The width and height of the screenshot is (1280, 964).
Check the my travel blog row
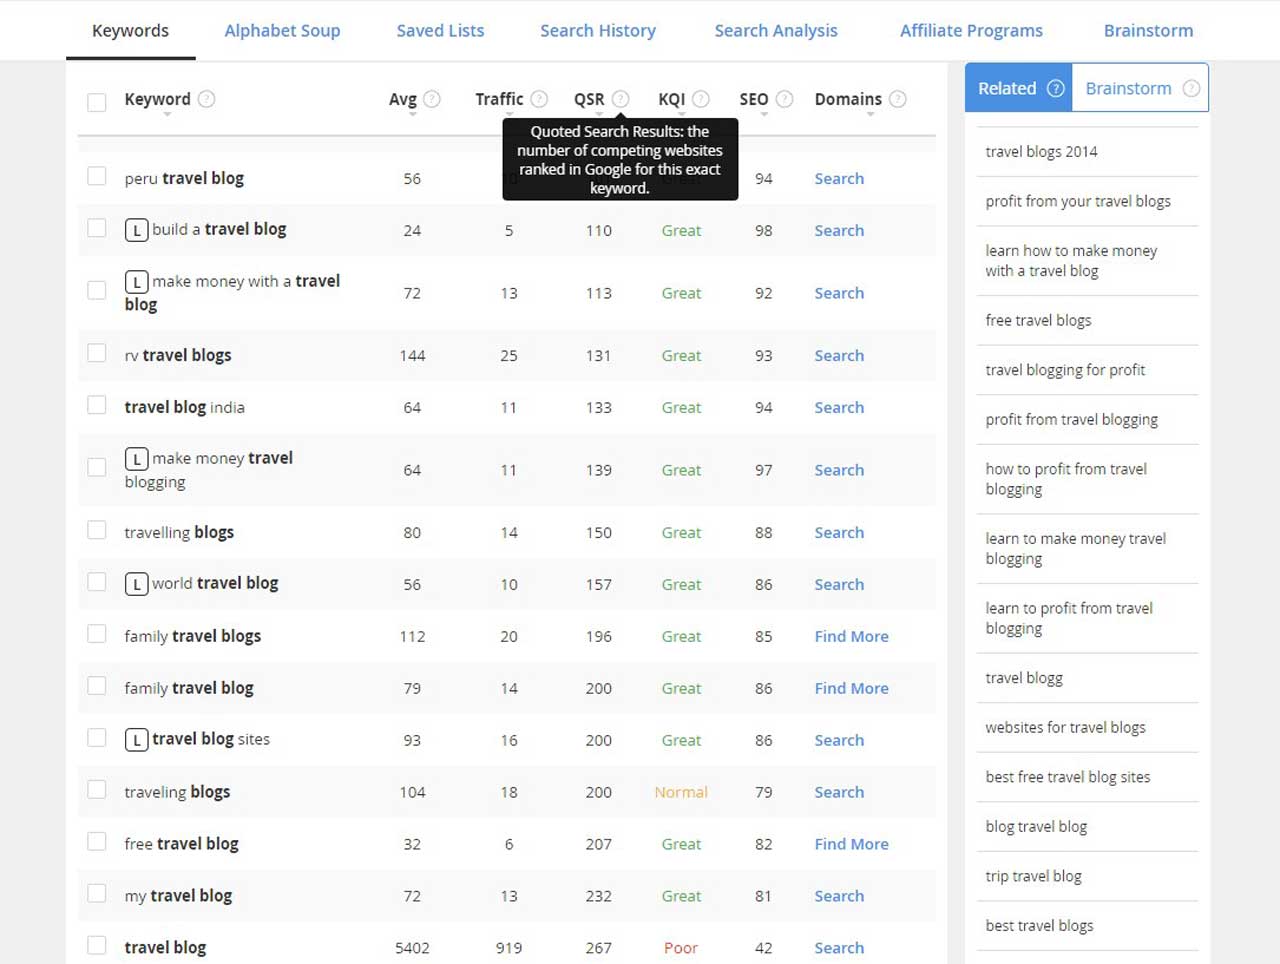(97, 894)
